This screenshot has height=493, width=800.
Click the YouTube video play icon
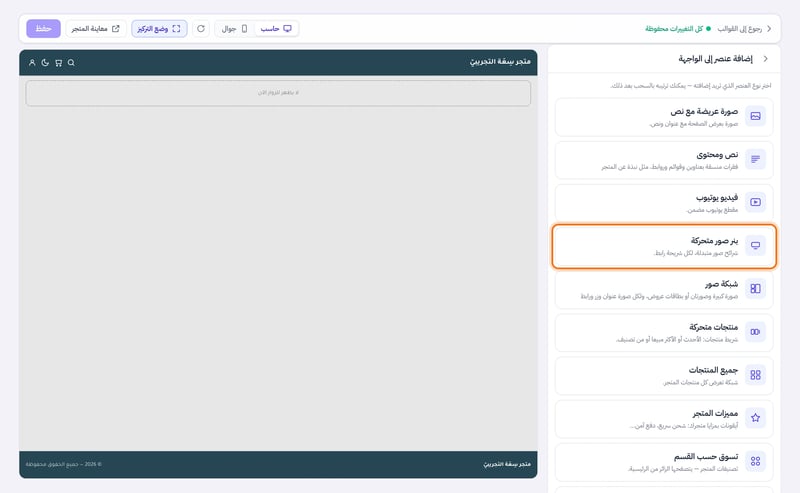coord(755,202)
